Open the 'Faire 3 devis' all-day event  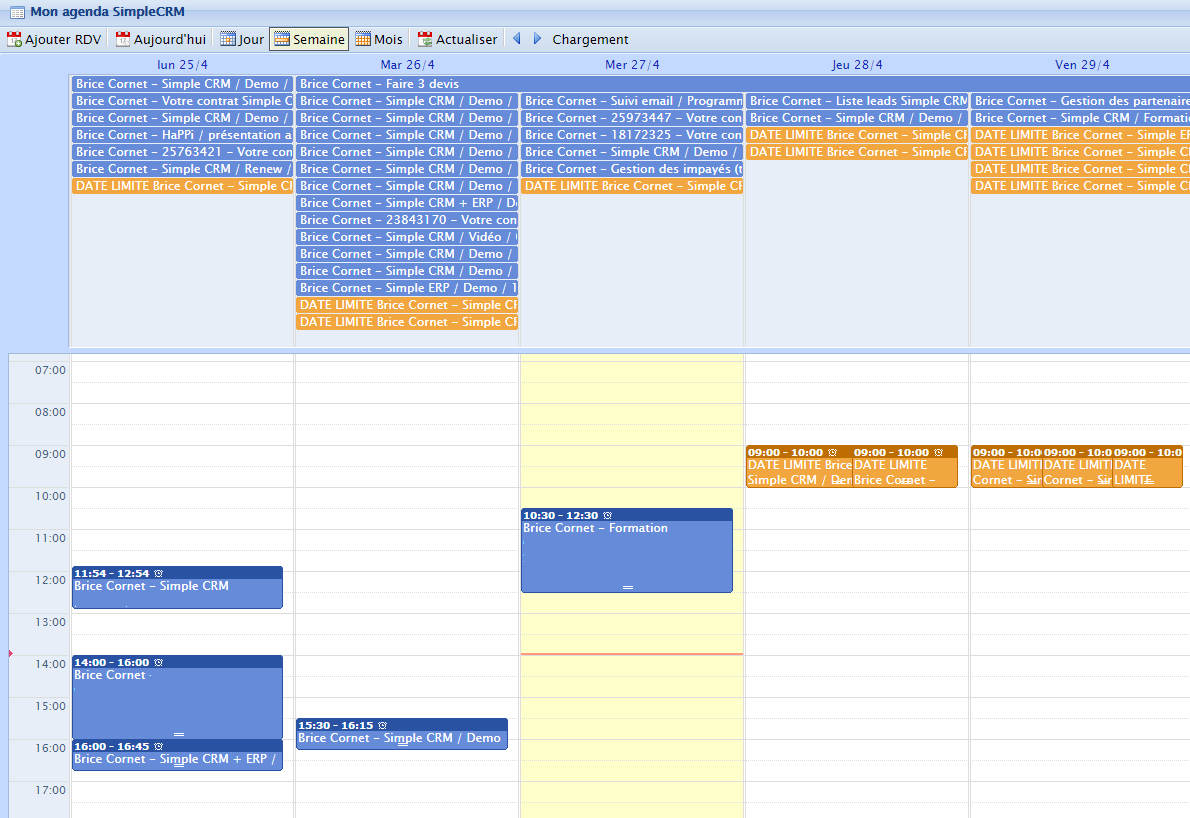point(743,84)
